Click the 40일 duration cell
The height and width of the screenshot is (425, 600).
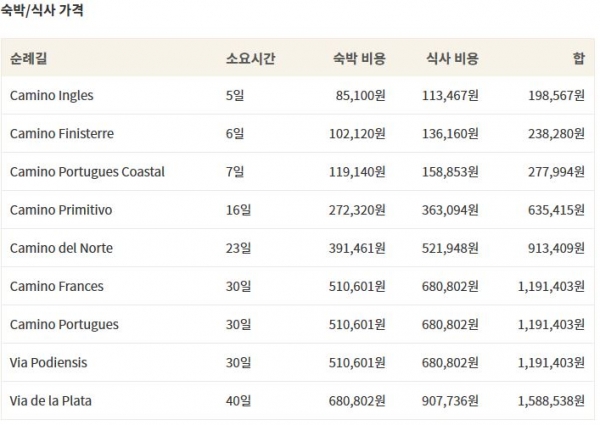click(238, 400)
